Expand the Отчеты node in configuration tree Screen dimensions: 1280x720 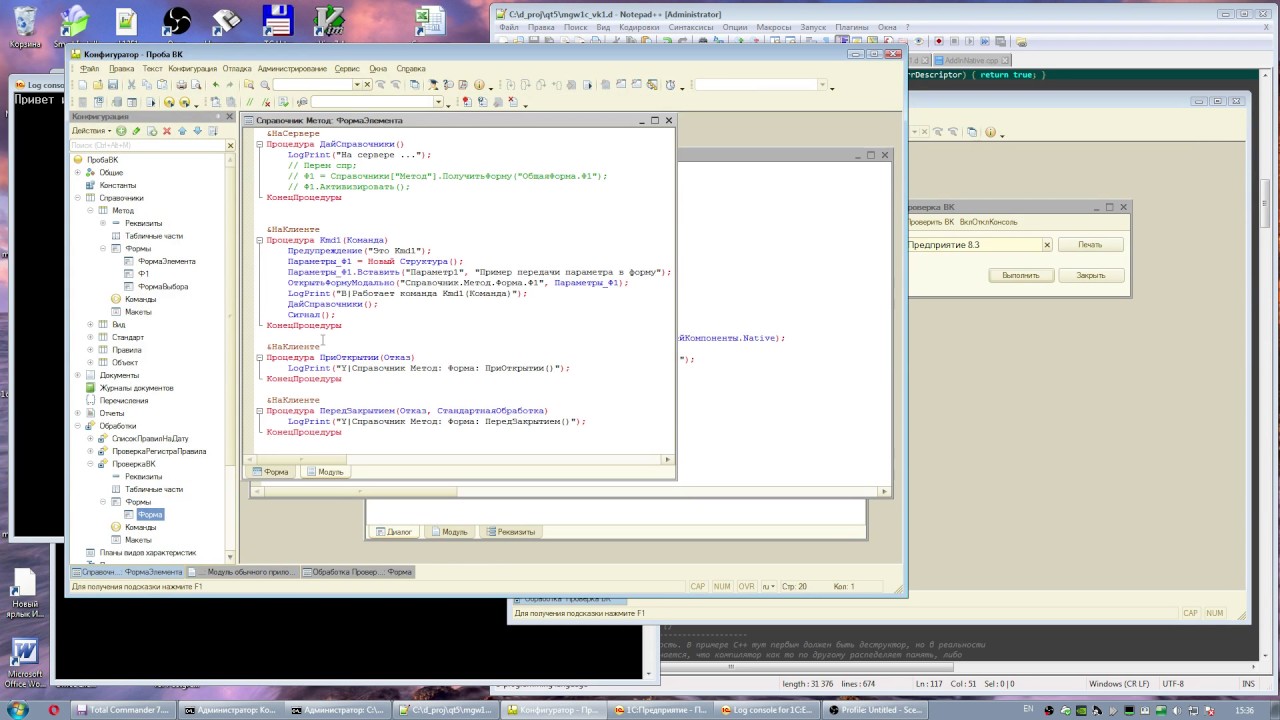click(78, 413)
